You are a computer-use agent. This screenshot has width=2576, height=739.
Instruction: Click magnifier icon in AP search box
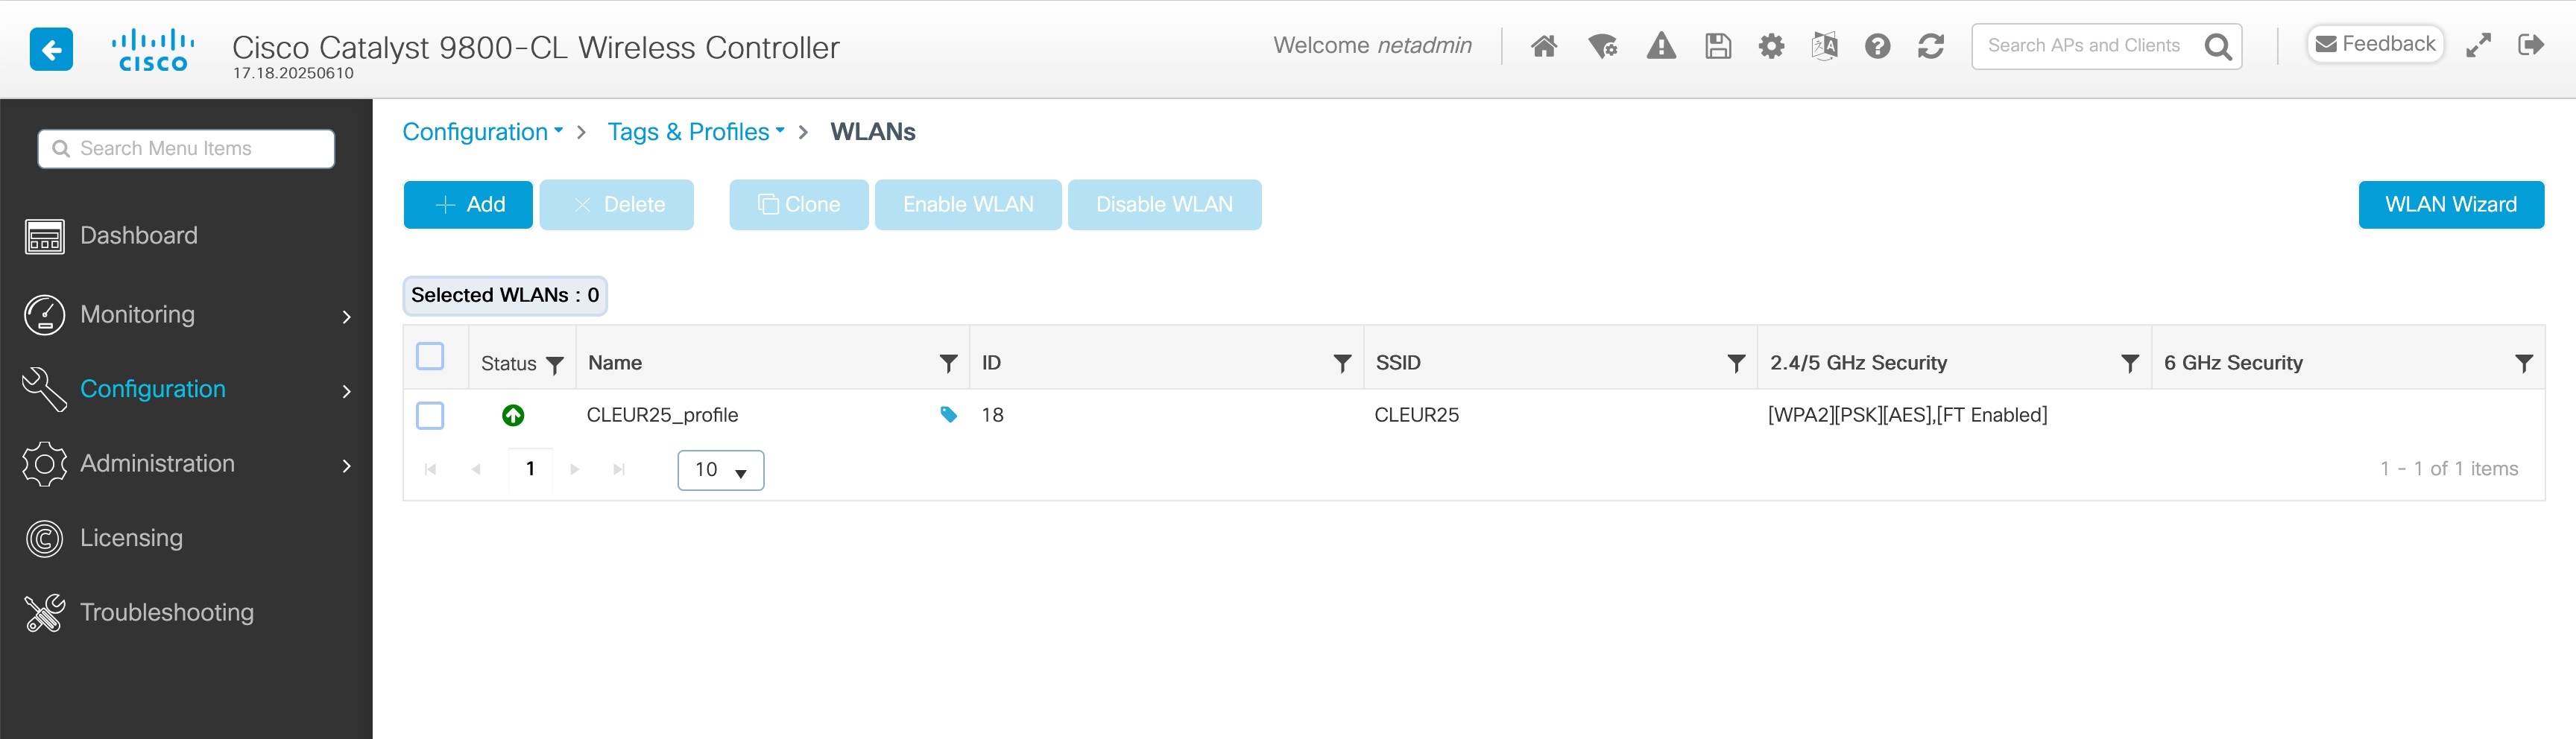(x=2218, y=47)
